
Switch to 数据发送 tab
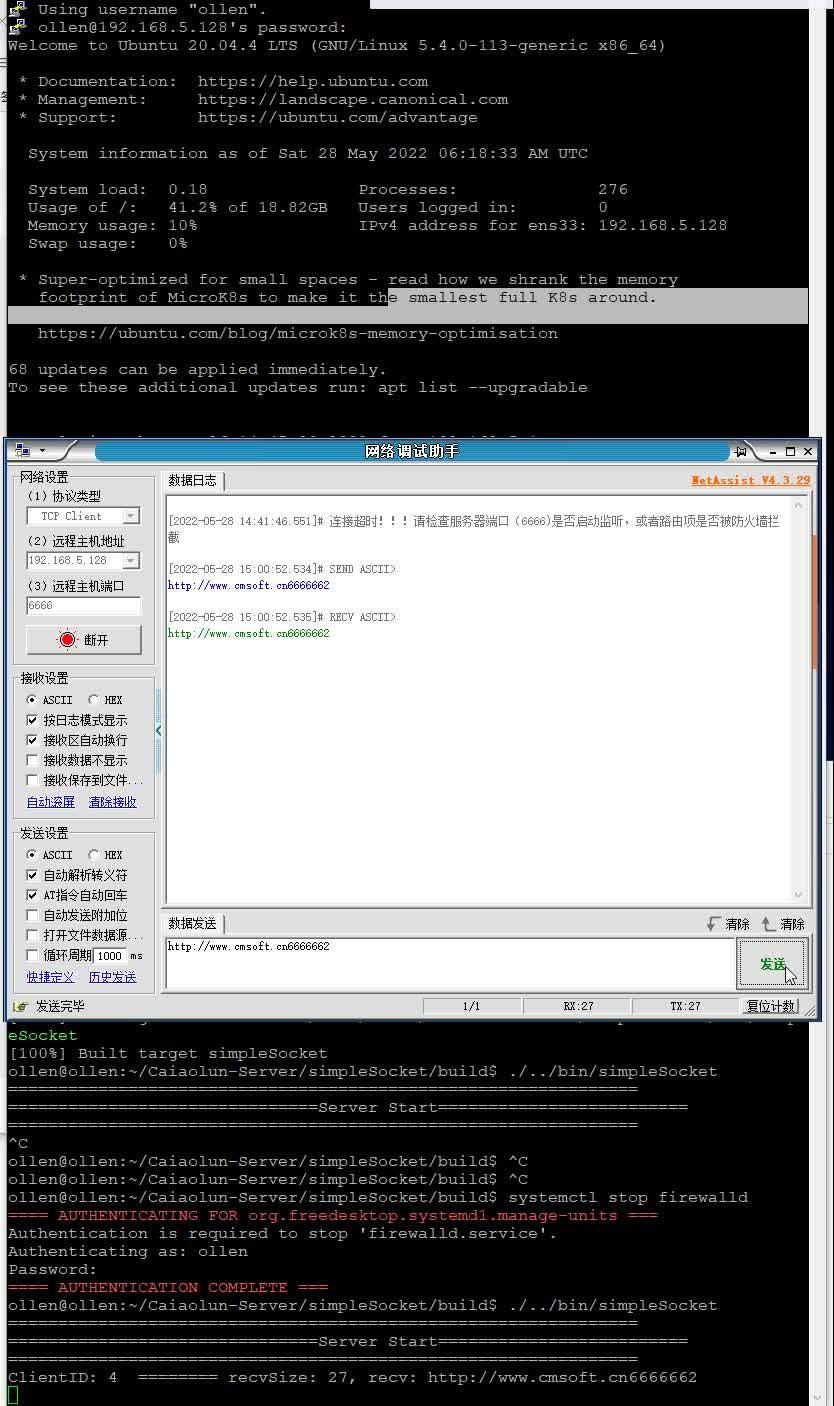pos(192,923)
